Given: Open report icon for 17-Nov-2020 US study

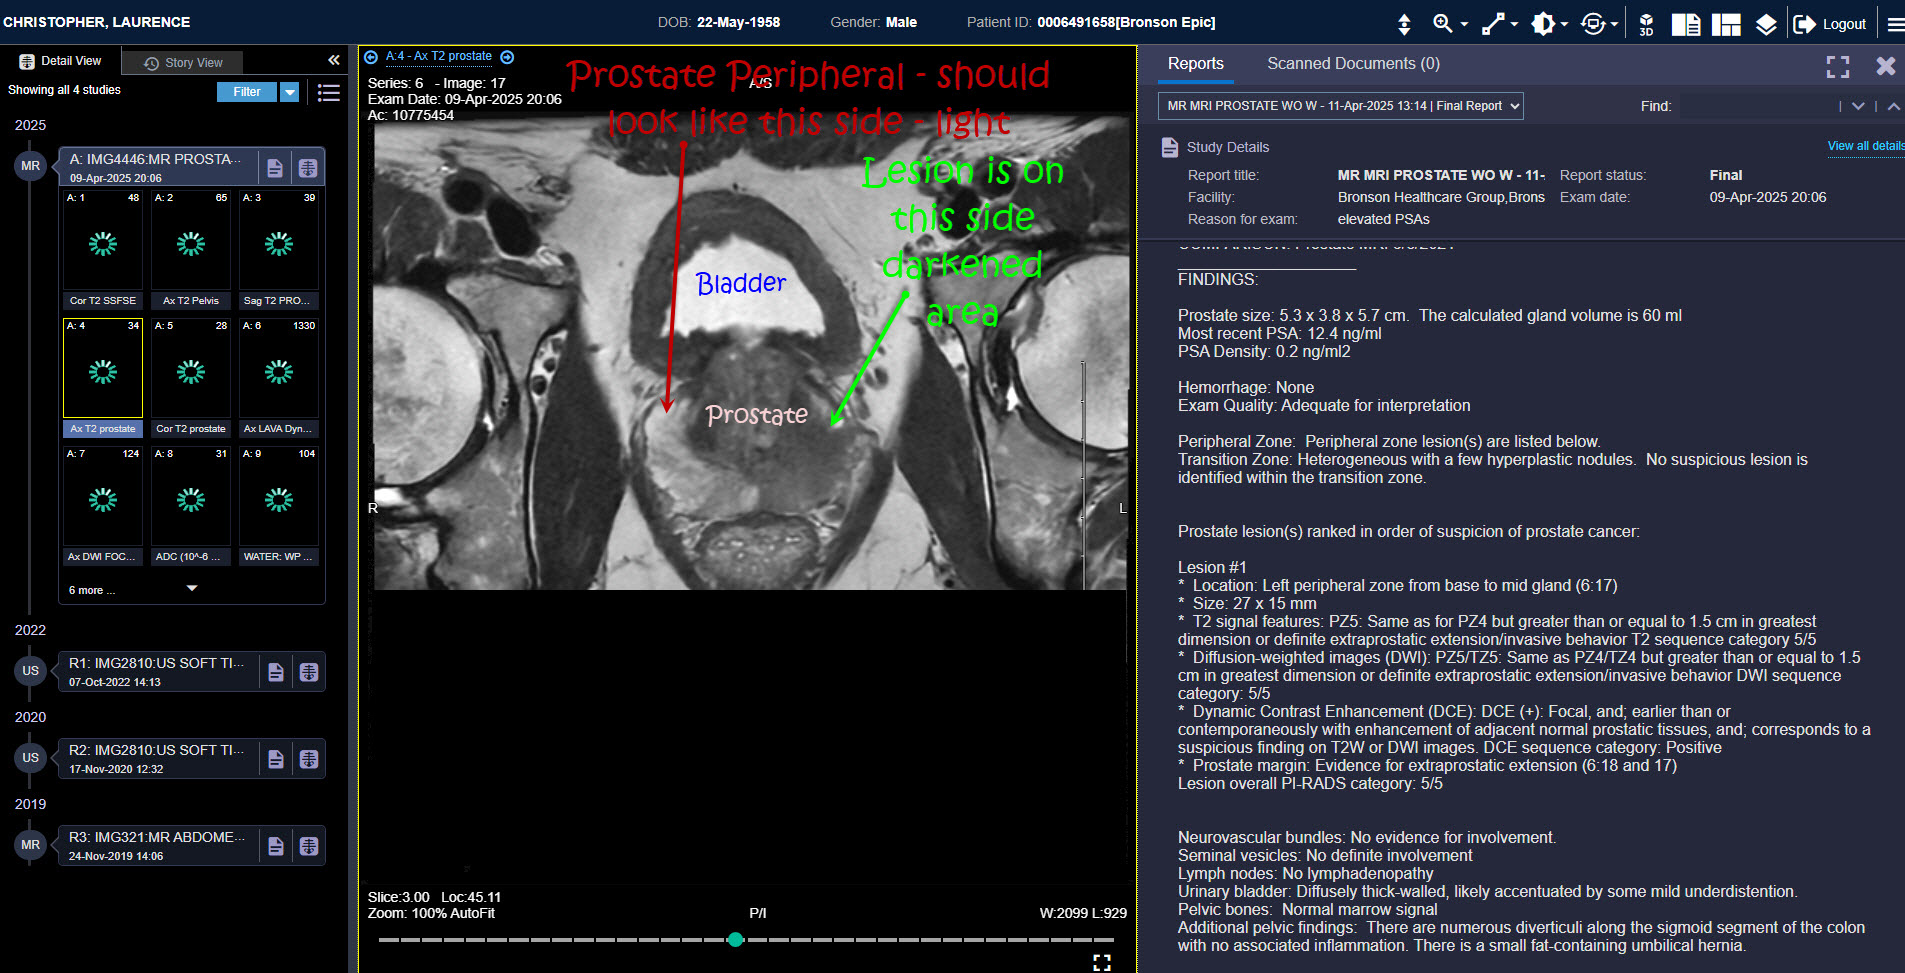Looking at the screenshot, I should point(276,759).
